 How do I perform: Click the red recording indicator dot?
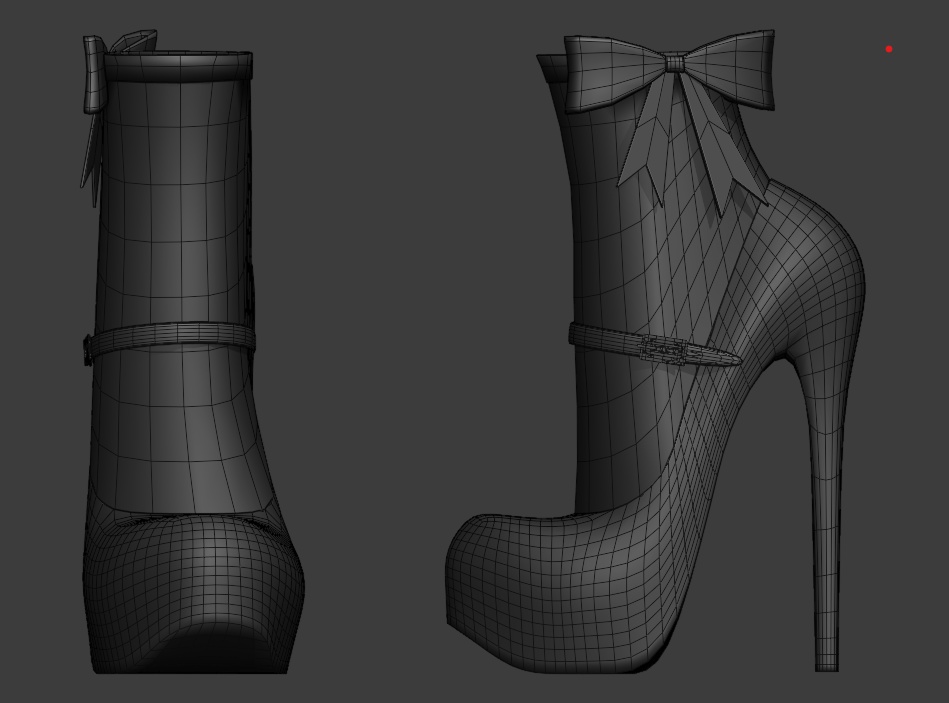point(888,47)
